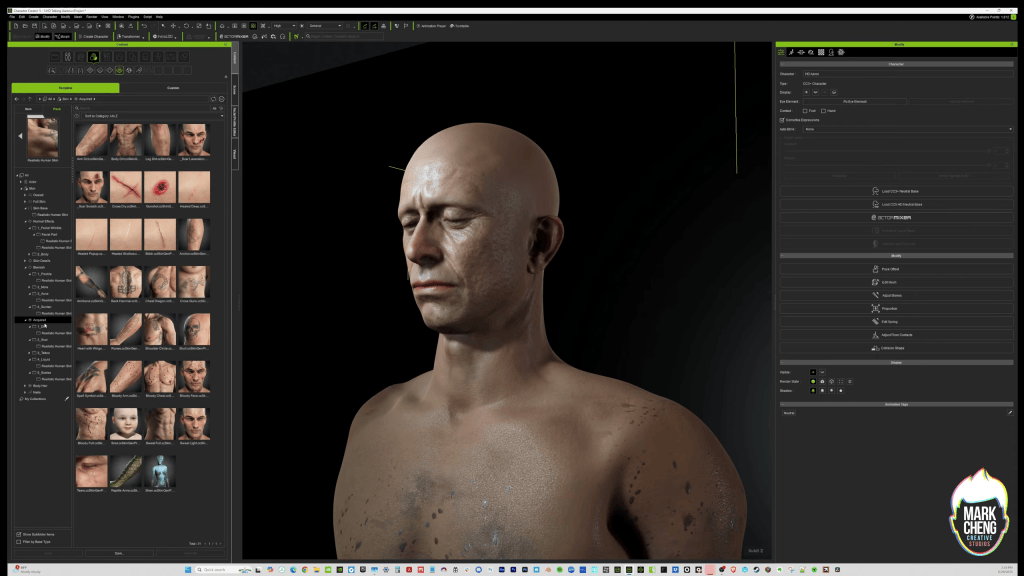Click the content Search field

tap(144, 108)
